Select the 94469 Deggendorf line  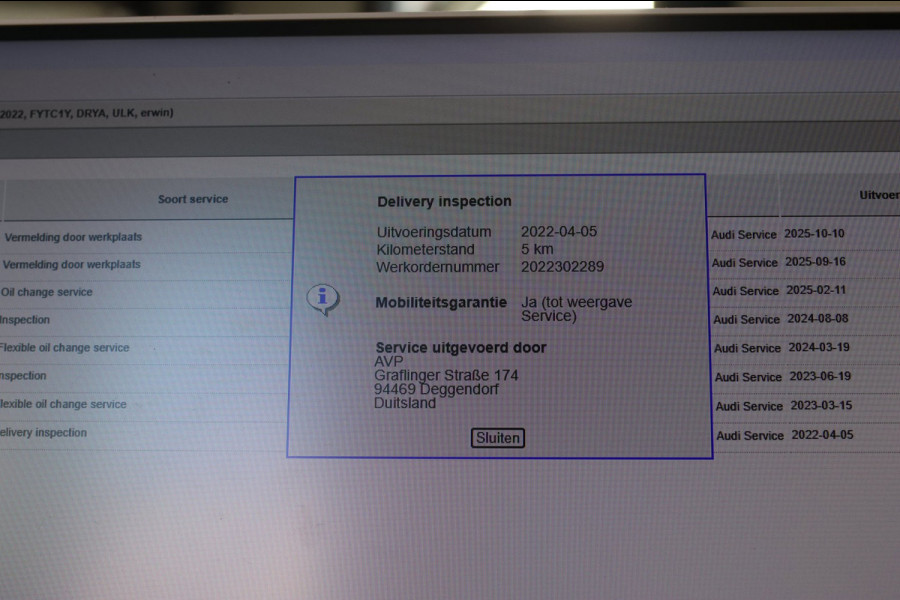[x=436, y=389]
